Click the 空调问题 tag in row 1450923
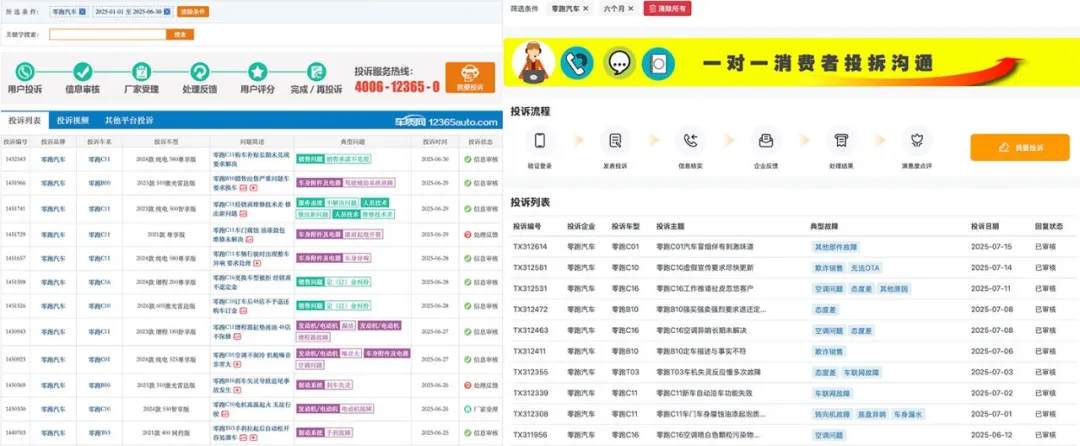The width and height of the screenshot is (1080, 446). tap(309, 365)
